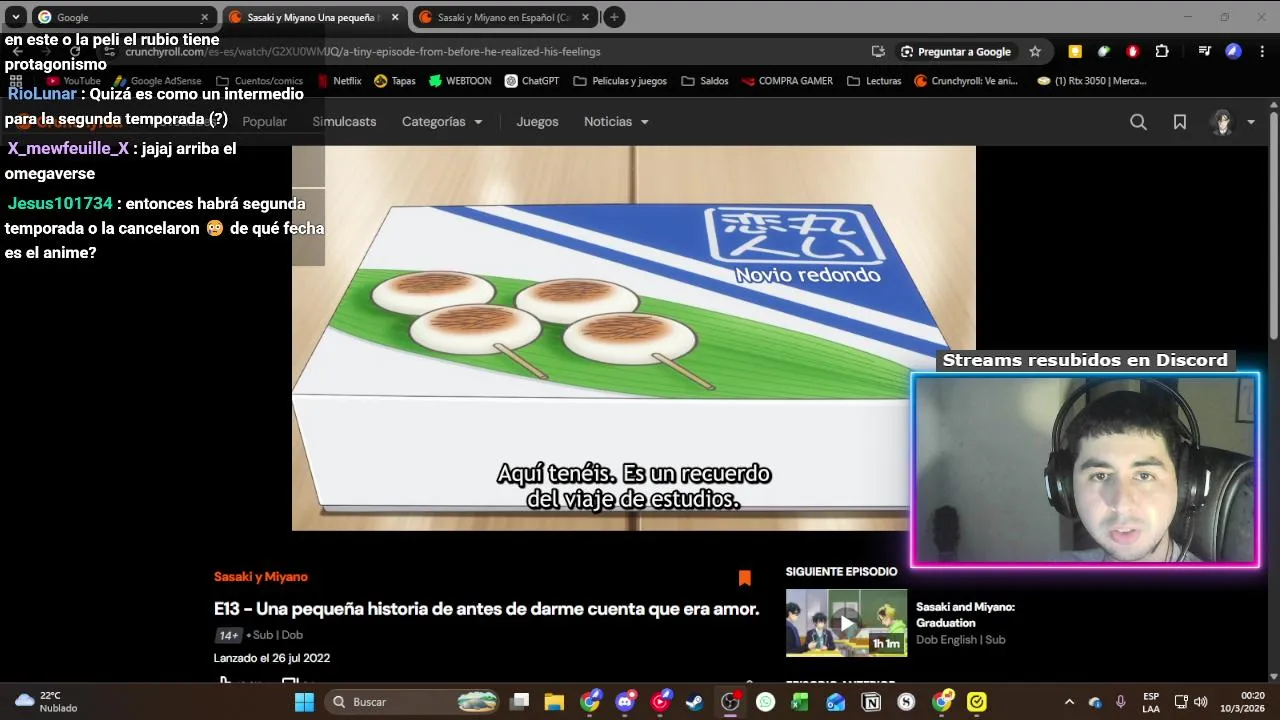The image size is (1280, 720).
Task: Open the tab search dropdown arrow
Action: pos(16,17)
